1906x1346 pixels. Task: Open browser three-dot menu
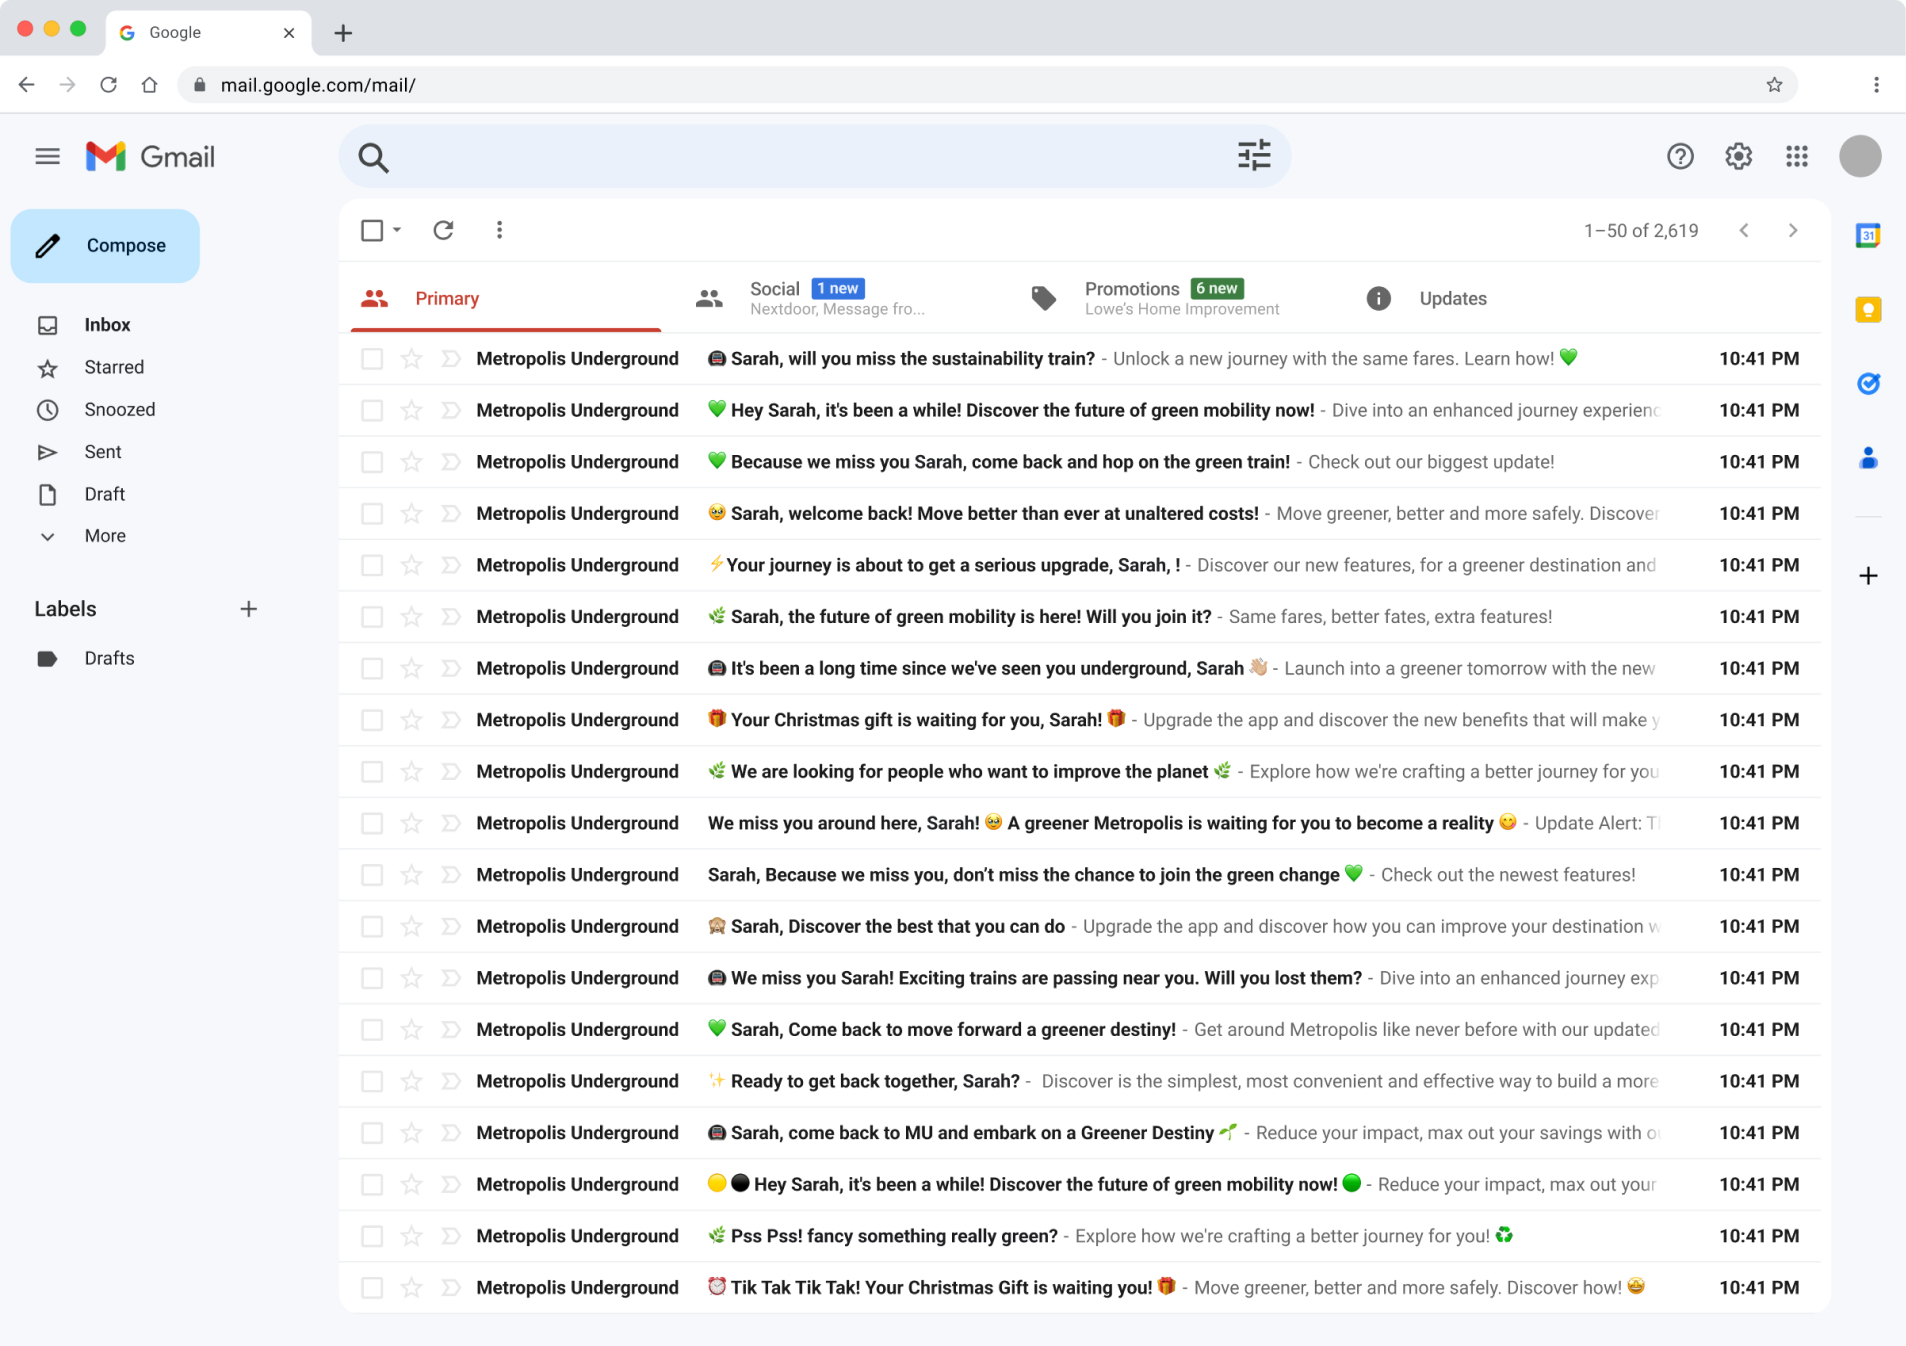click(x=1876, y=85)
